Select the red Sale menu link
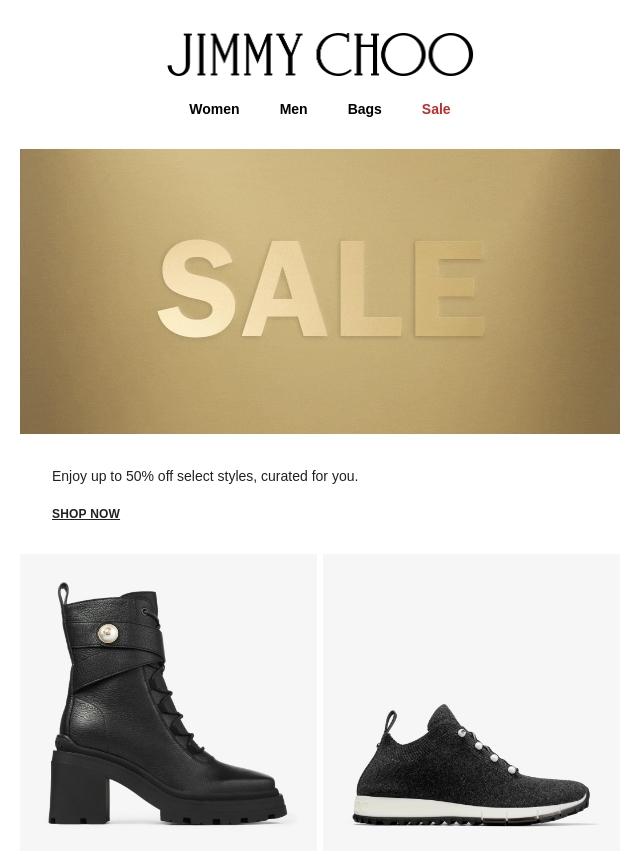Viewport: 640px width, 854px height. coord(436,109)
